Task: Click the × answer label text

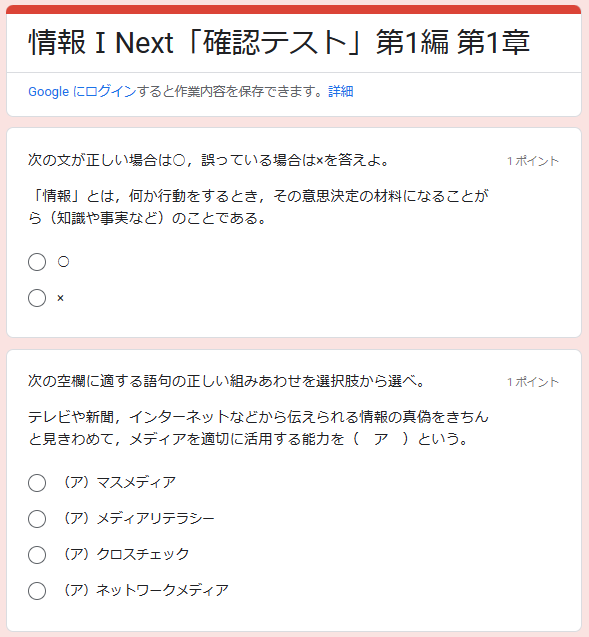Action: pos(61,298)
